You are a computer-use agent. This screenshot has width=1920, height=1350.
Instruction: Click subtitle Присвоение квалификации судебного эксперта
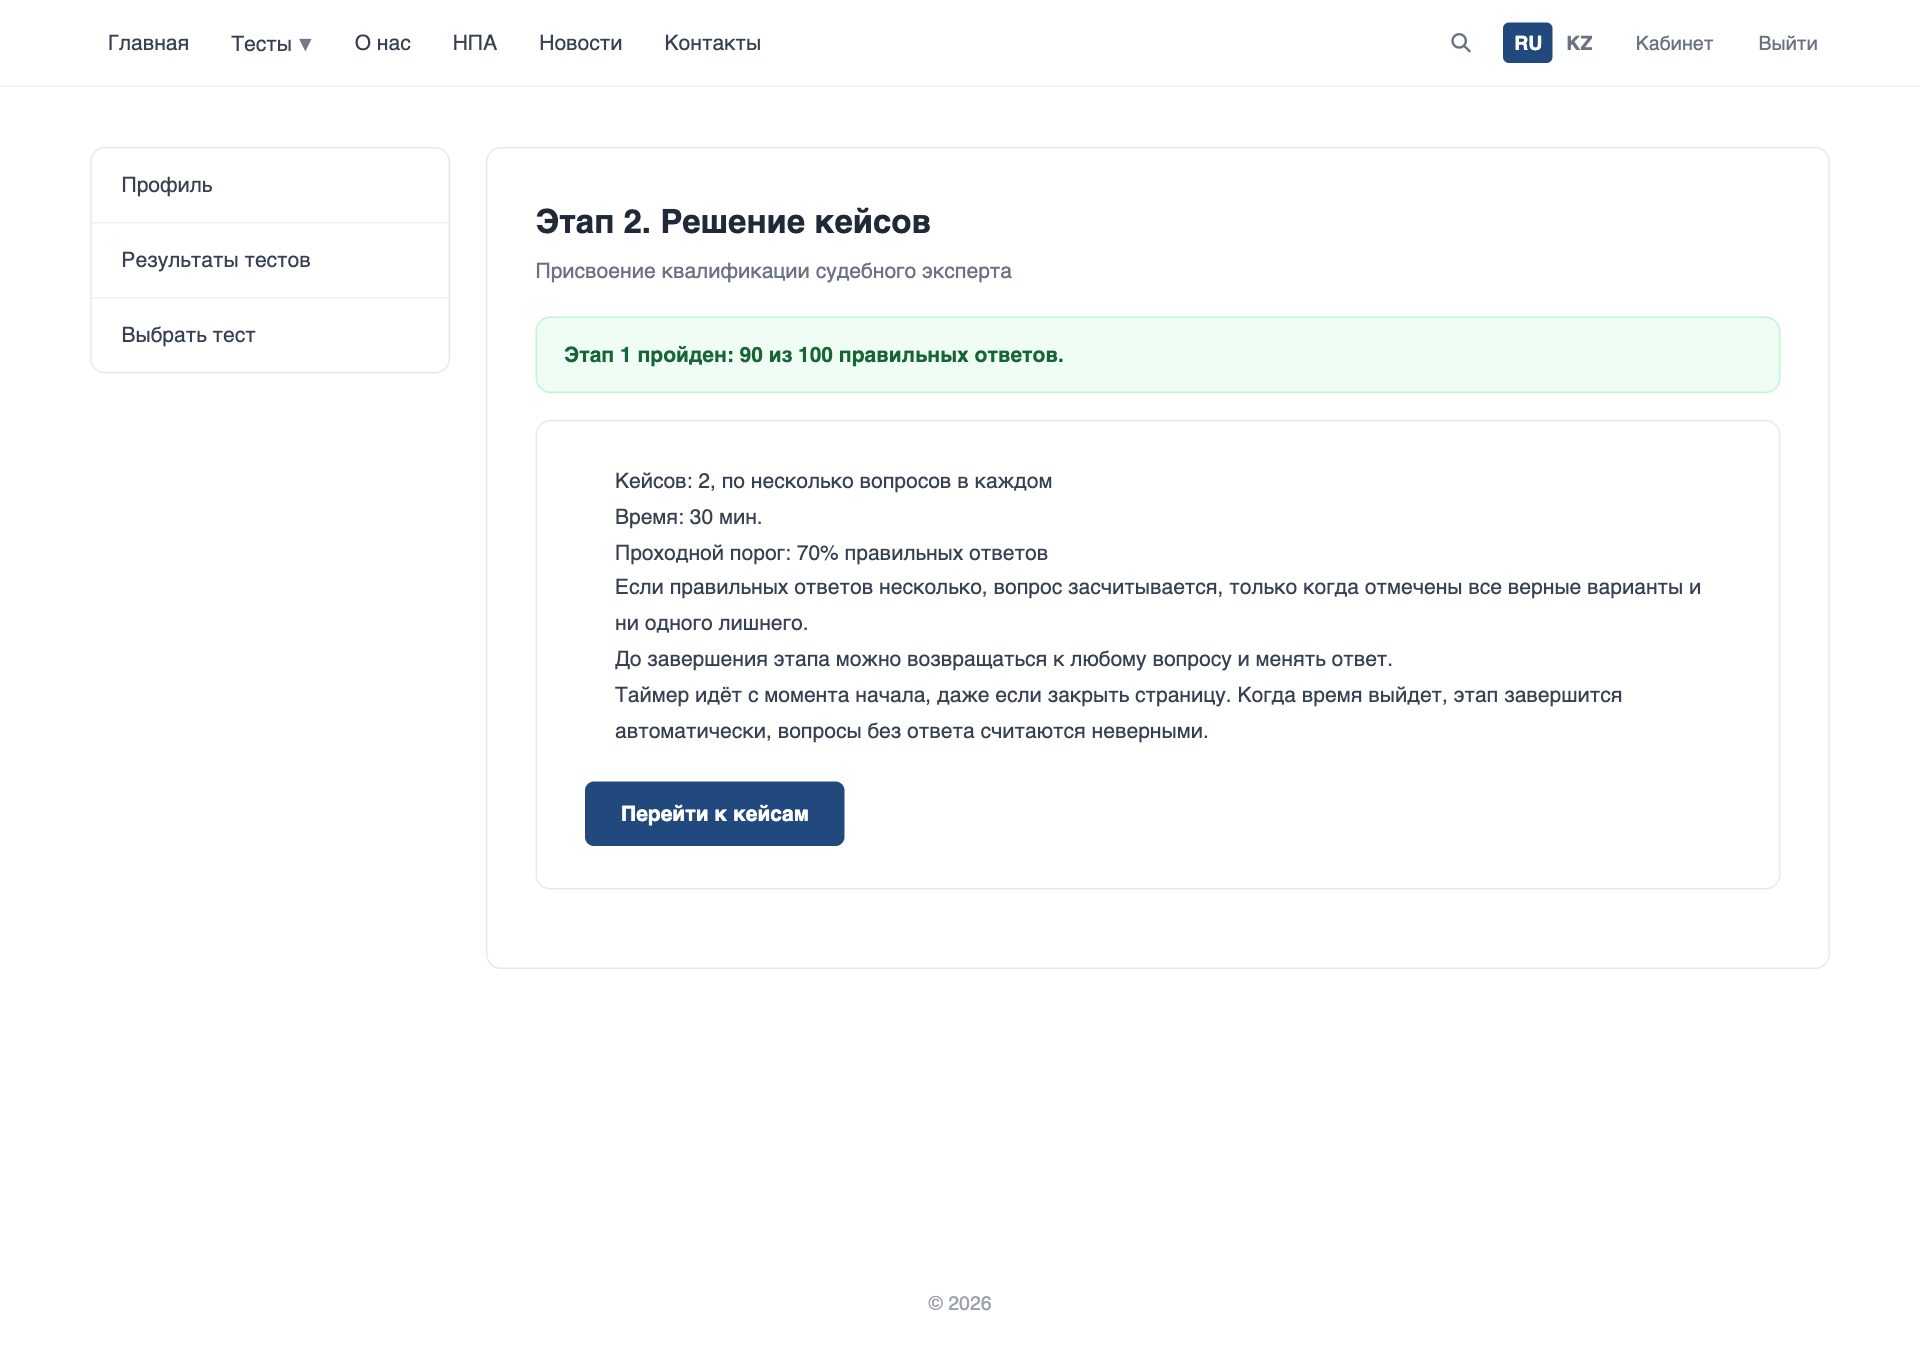pyautogui.click(x=773, y=271)
